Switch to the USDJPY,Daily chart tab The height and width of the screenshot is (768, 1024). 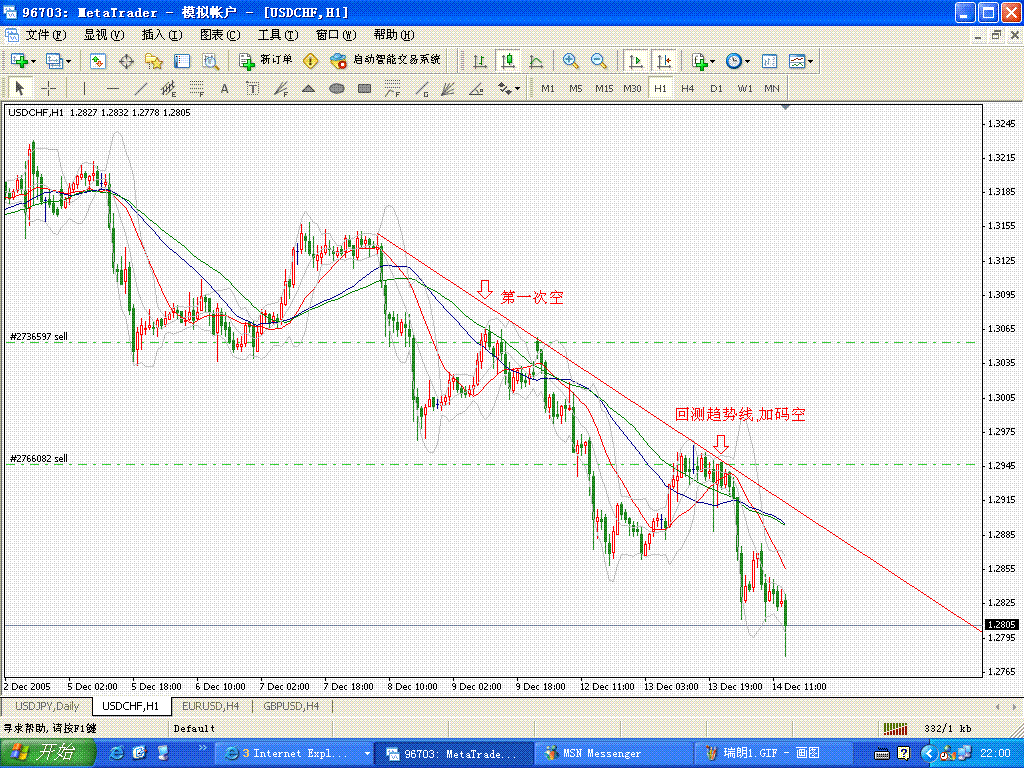click(x=47, y=706)
